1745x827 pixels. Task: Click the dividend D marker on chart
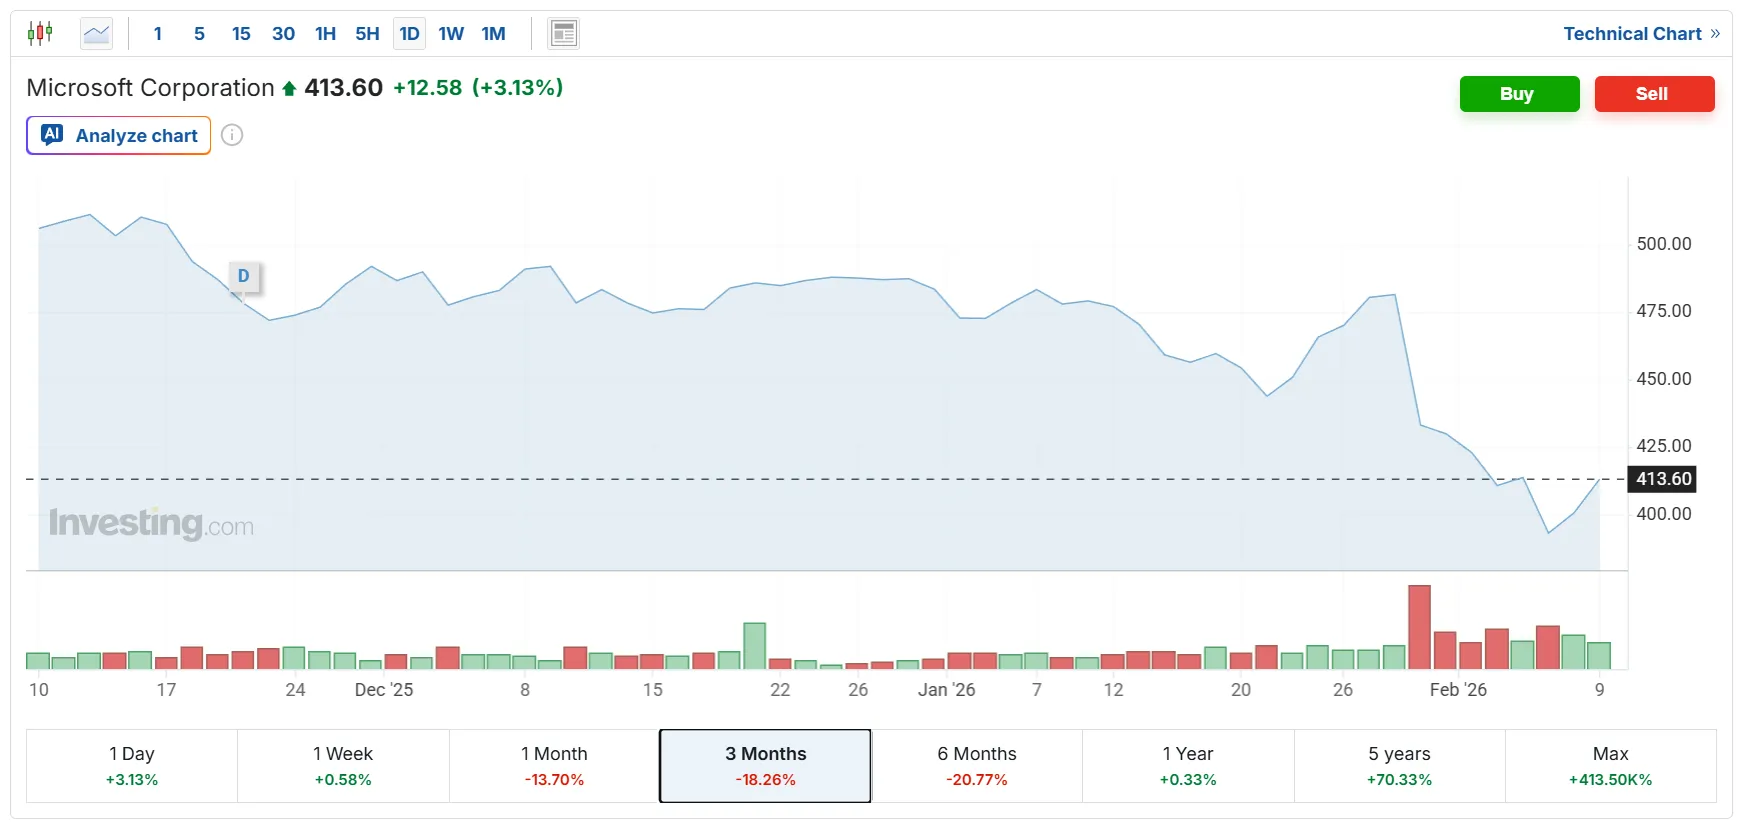[243, 277]
